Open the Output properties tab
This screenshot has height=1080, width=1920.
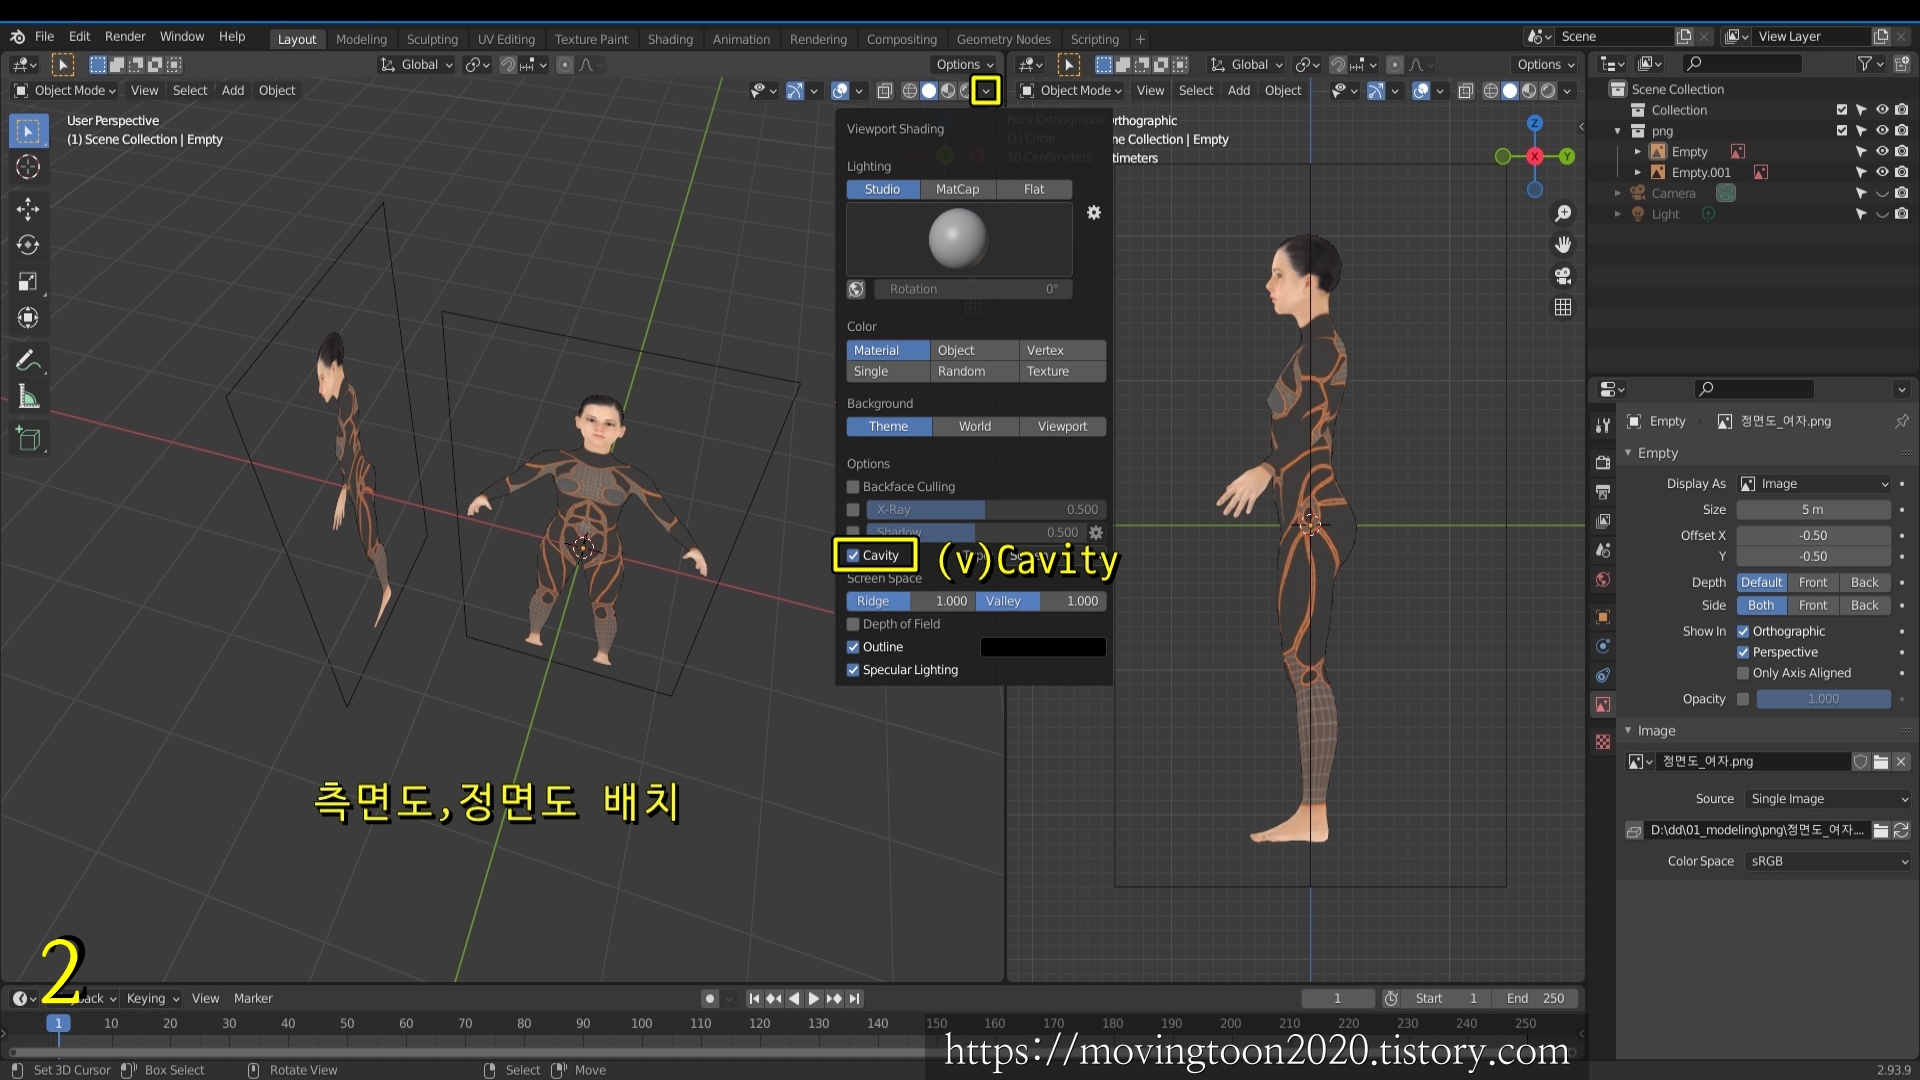1603,492
